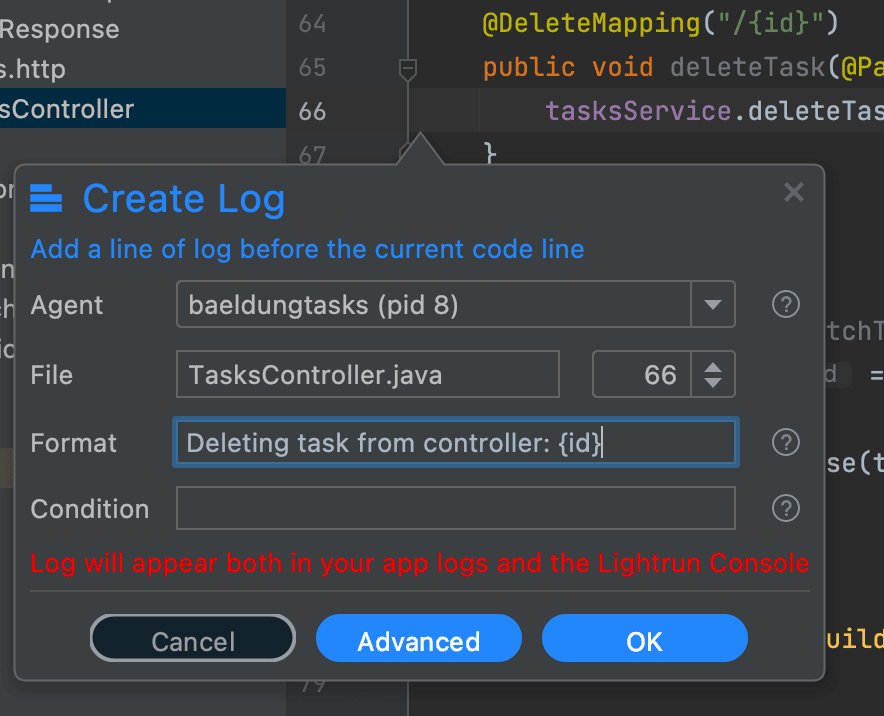Click help icon next to Condition field
The image size is (884, 716).
point(786,508)
